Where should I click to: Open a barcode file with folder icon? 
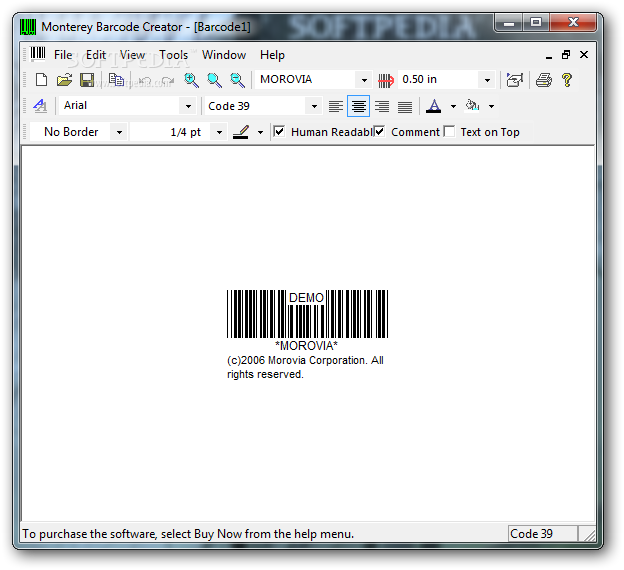pos(64,80)
